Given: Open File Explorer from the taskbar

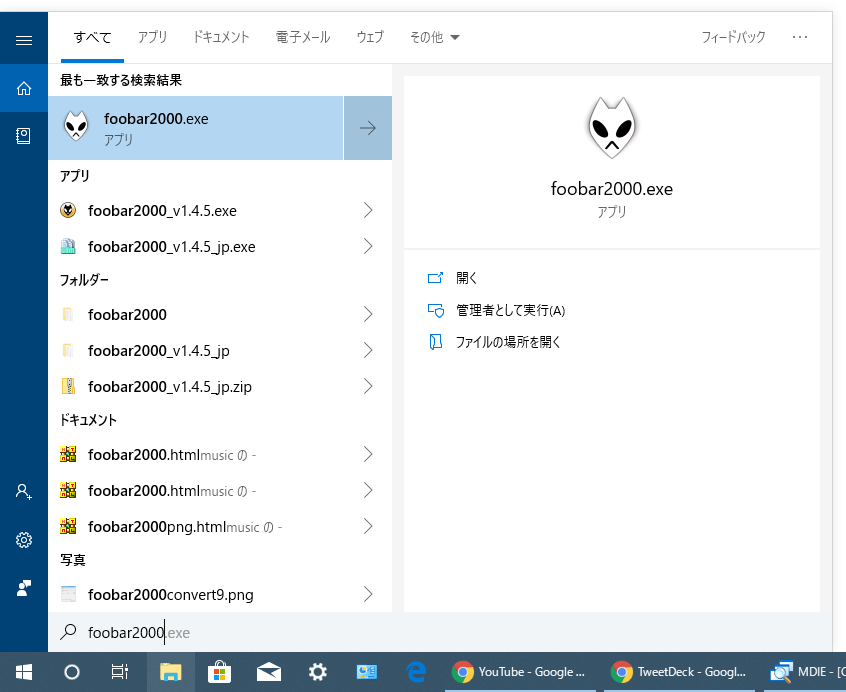Looking at the screenshot, I should [x=170, y=672].
